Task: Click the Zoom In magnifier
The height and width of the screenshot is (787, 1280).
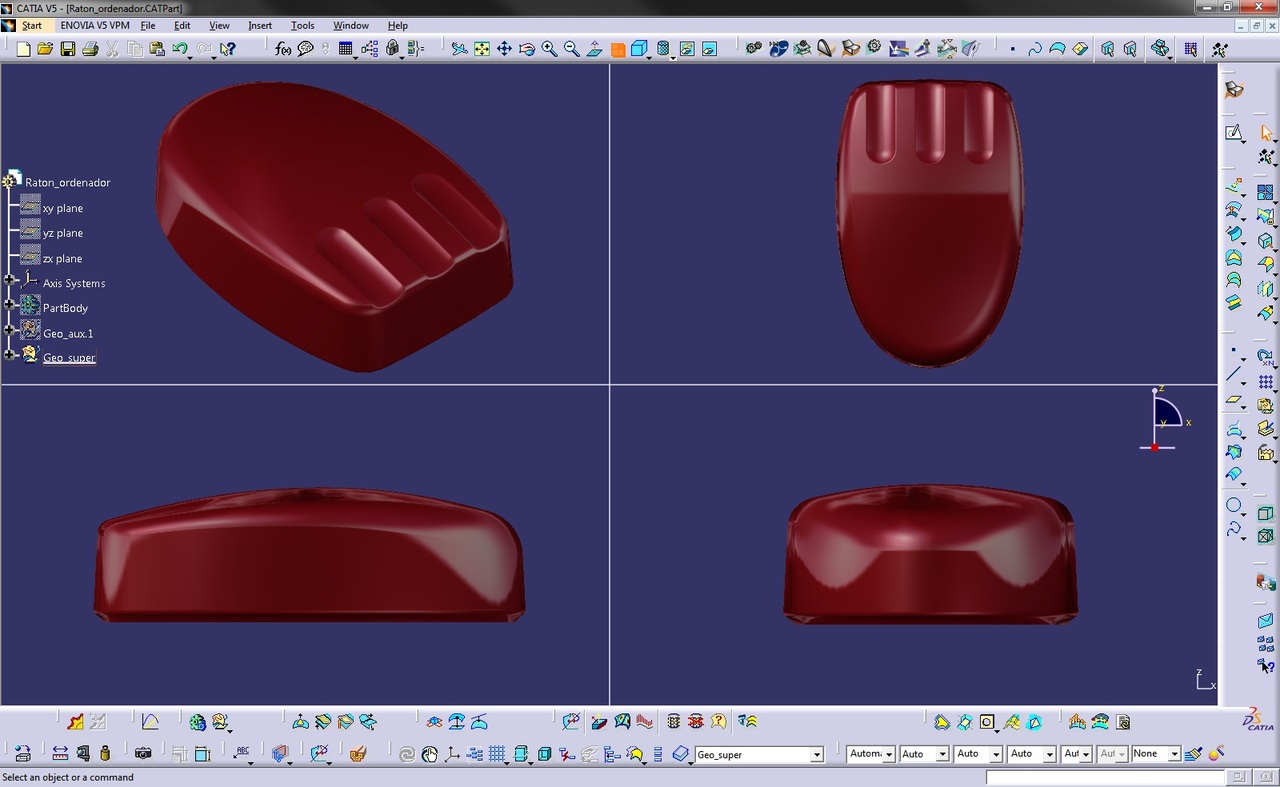Action: tap(549, 48)
